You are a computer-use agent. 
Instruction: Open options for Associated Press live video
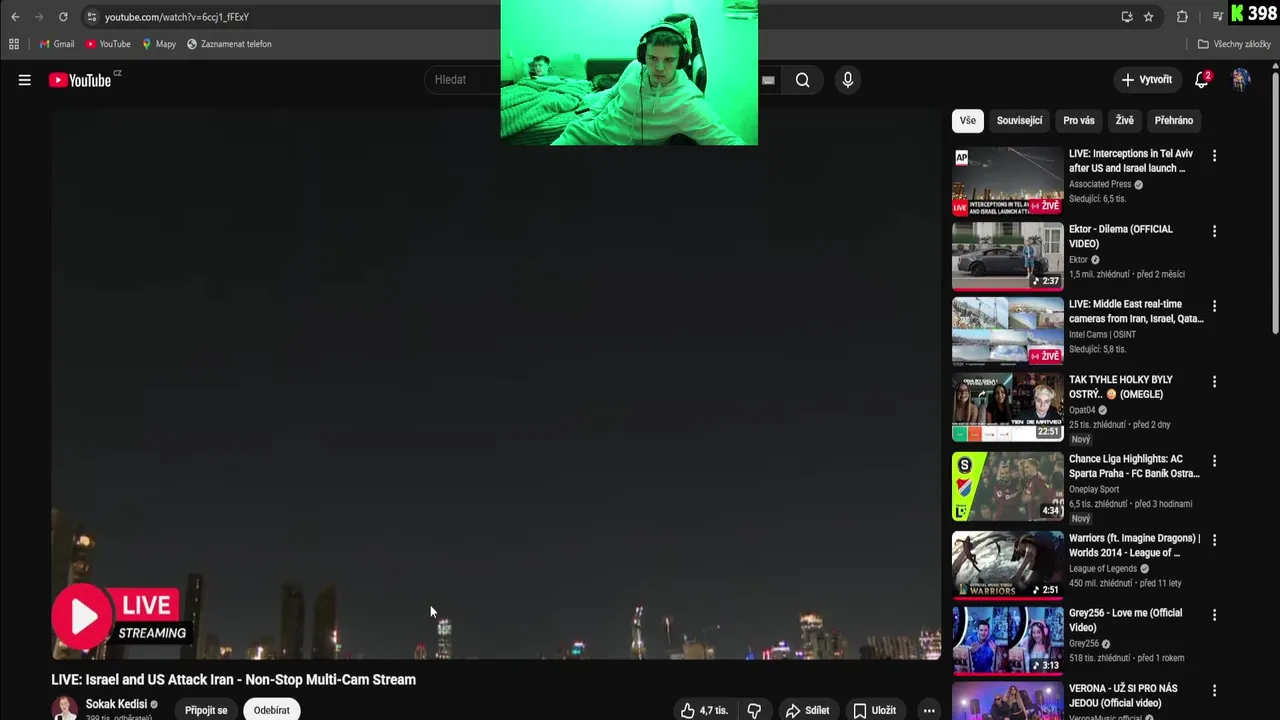coord(1214,156)
